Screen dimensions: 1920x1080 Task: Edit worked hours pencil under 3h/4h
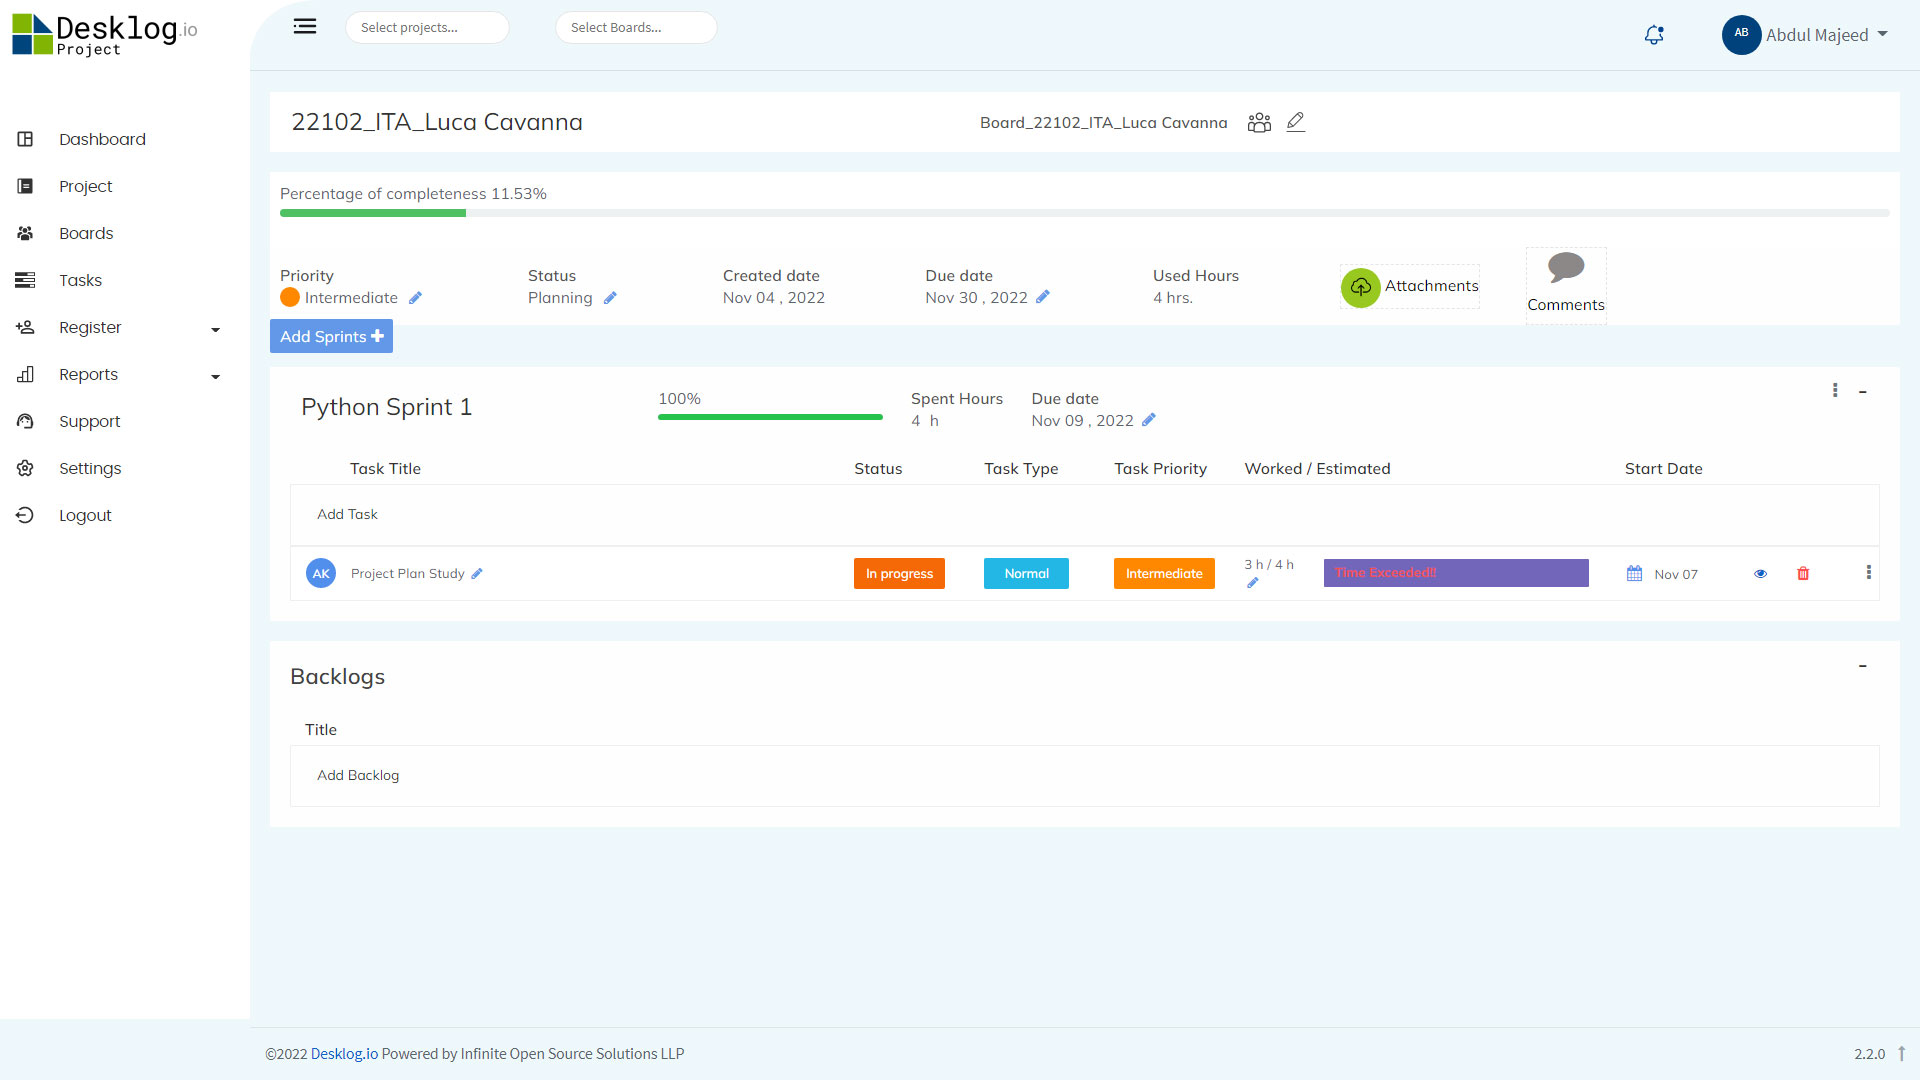click(x=1253, y=583)
